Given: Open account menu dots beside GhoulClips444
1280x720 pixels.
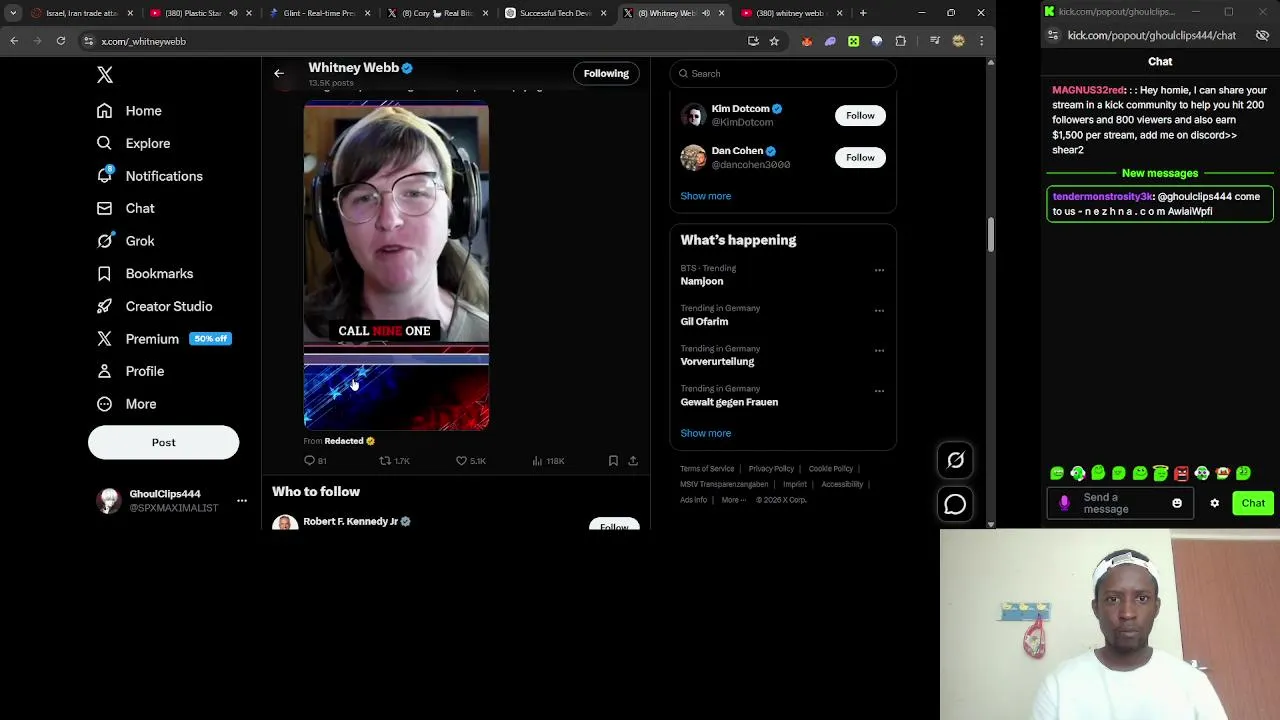Looking at the screenshot, I should tap(242, 500).
